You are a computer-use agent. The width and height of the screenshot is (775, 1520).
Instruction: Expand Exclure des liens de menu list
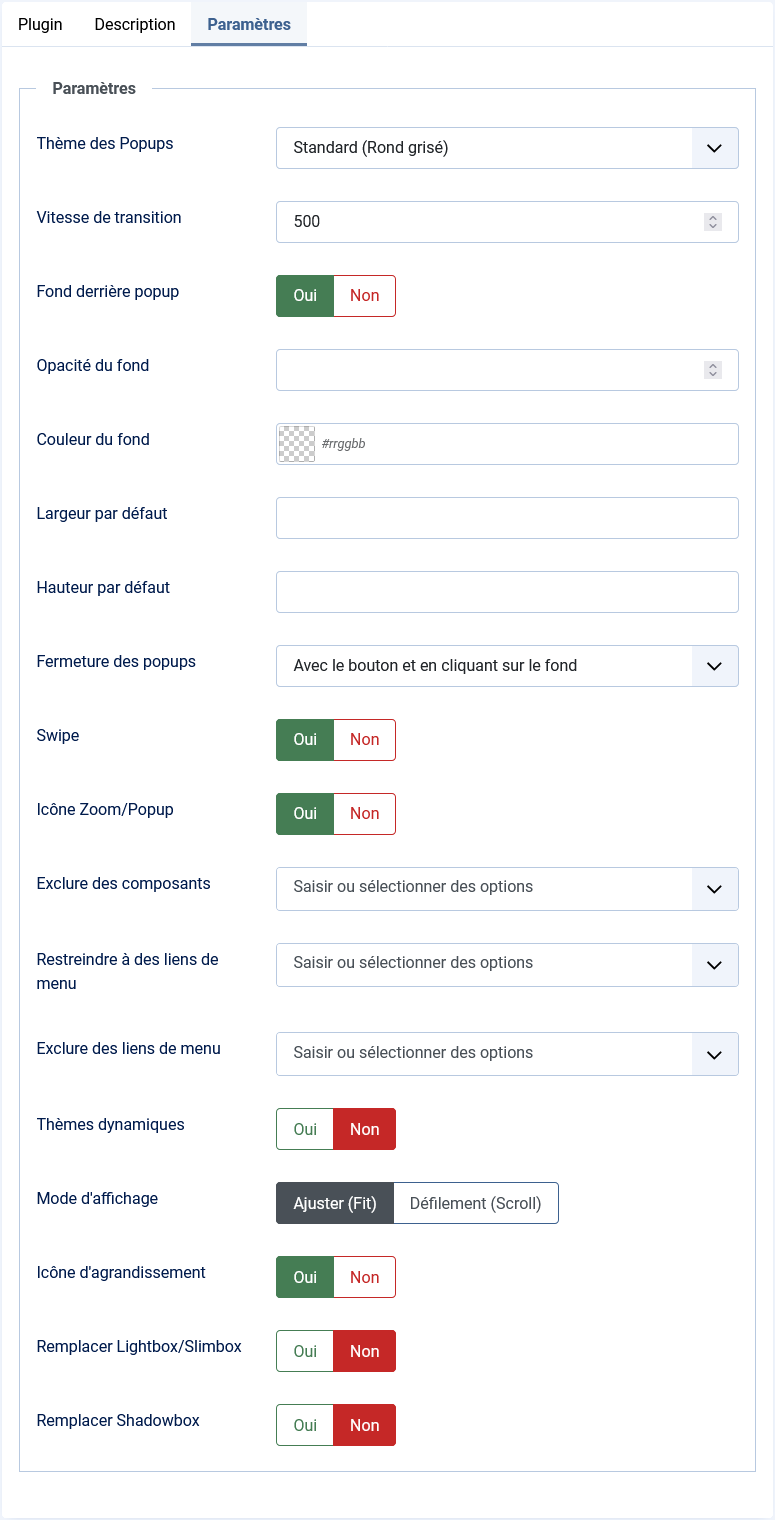714,1054
